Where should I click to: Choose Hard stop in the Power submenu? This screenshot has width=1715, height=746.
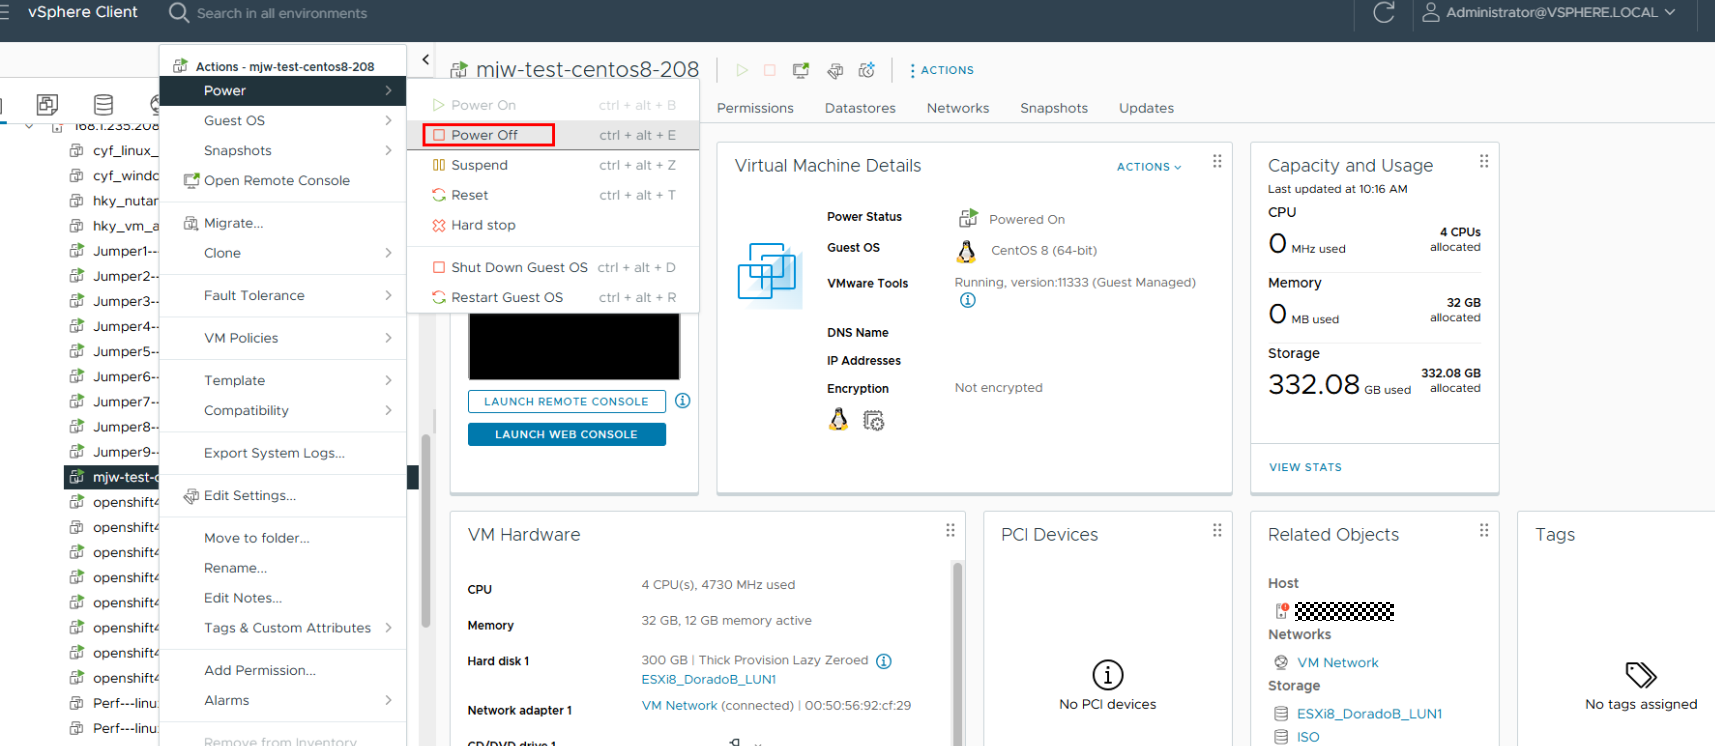coord(553,225)
